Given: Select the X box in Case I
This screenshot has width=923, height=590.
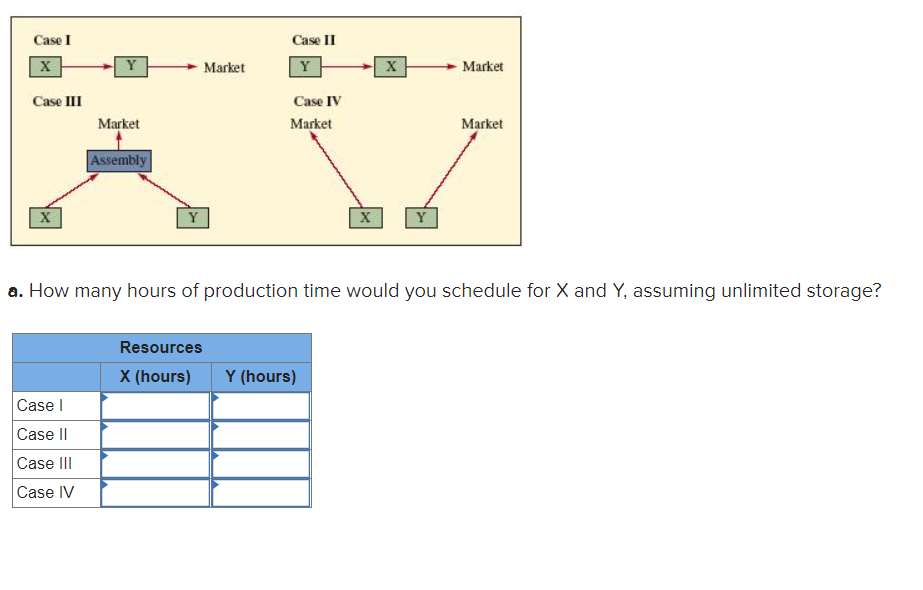Looking at the screenshot, I should (x=44, y=67).
